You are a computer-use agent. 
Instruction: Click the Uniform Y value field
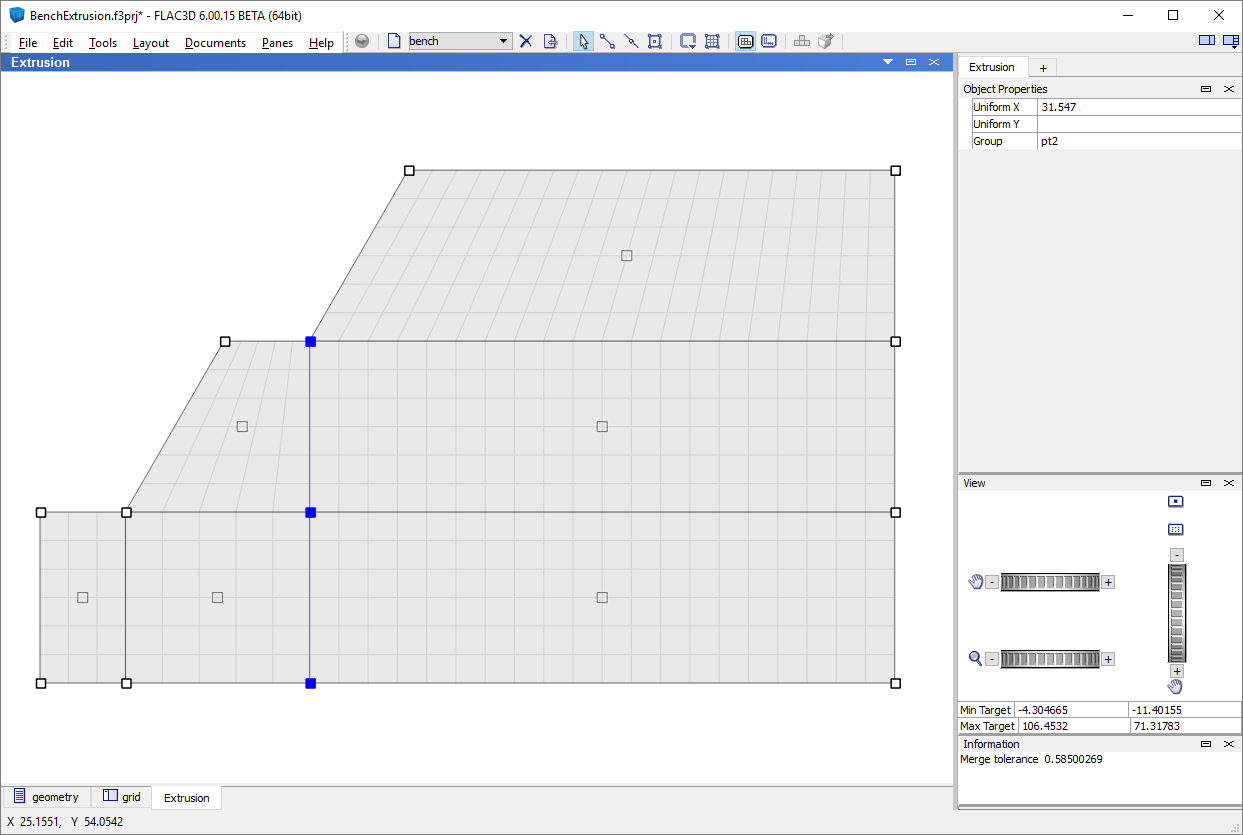coord(1138,124)
